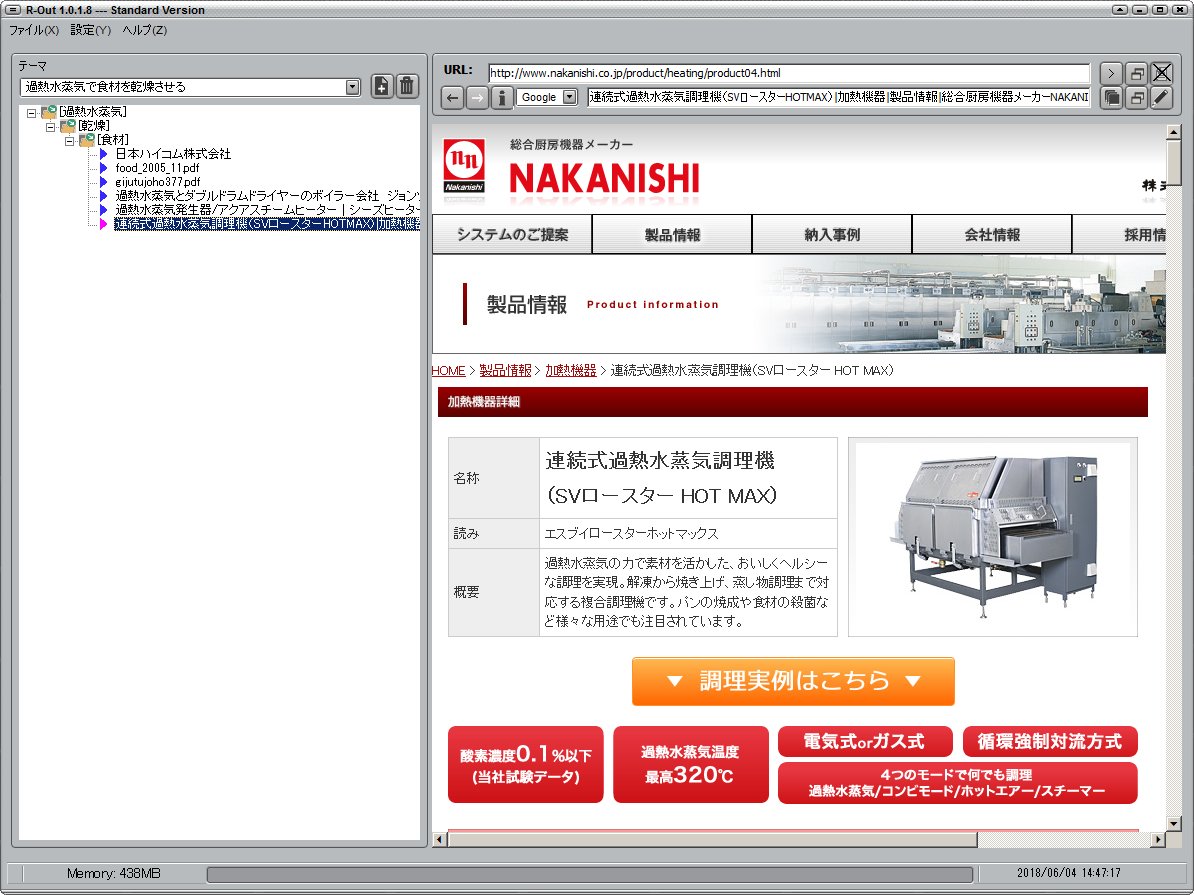Click the blue arrow beside gijutujoho377.pdf
The width and height of the screenshot is (1194, 895).
(104, 182)
